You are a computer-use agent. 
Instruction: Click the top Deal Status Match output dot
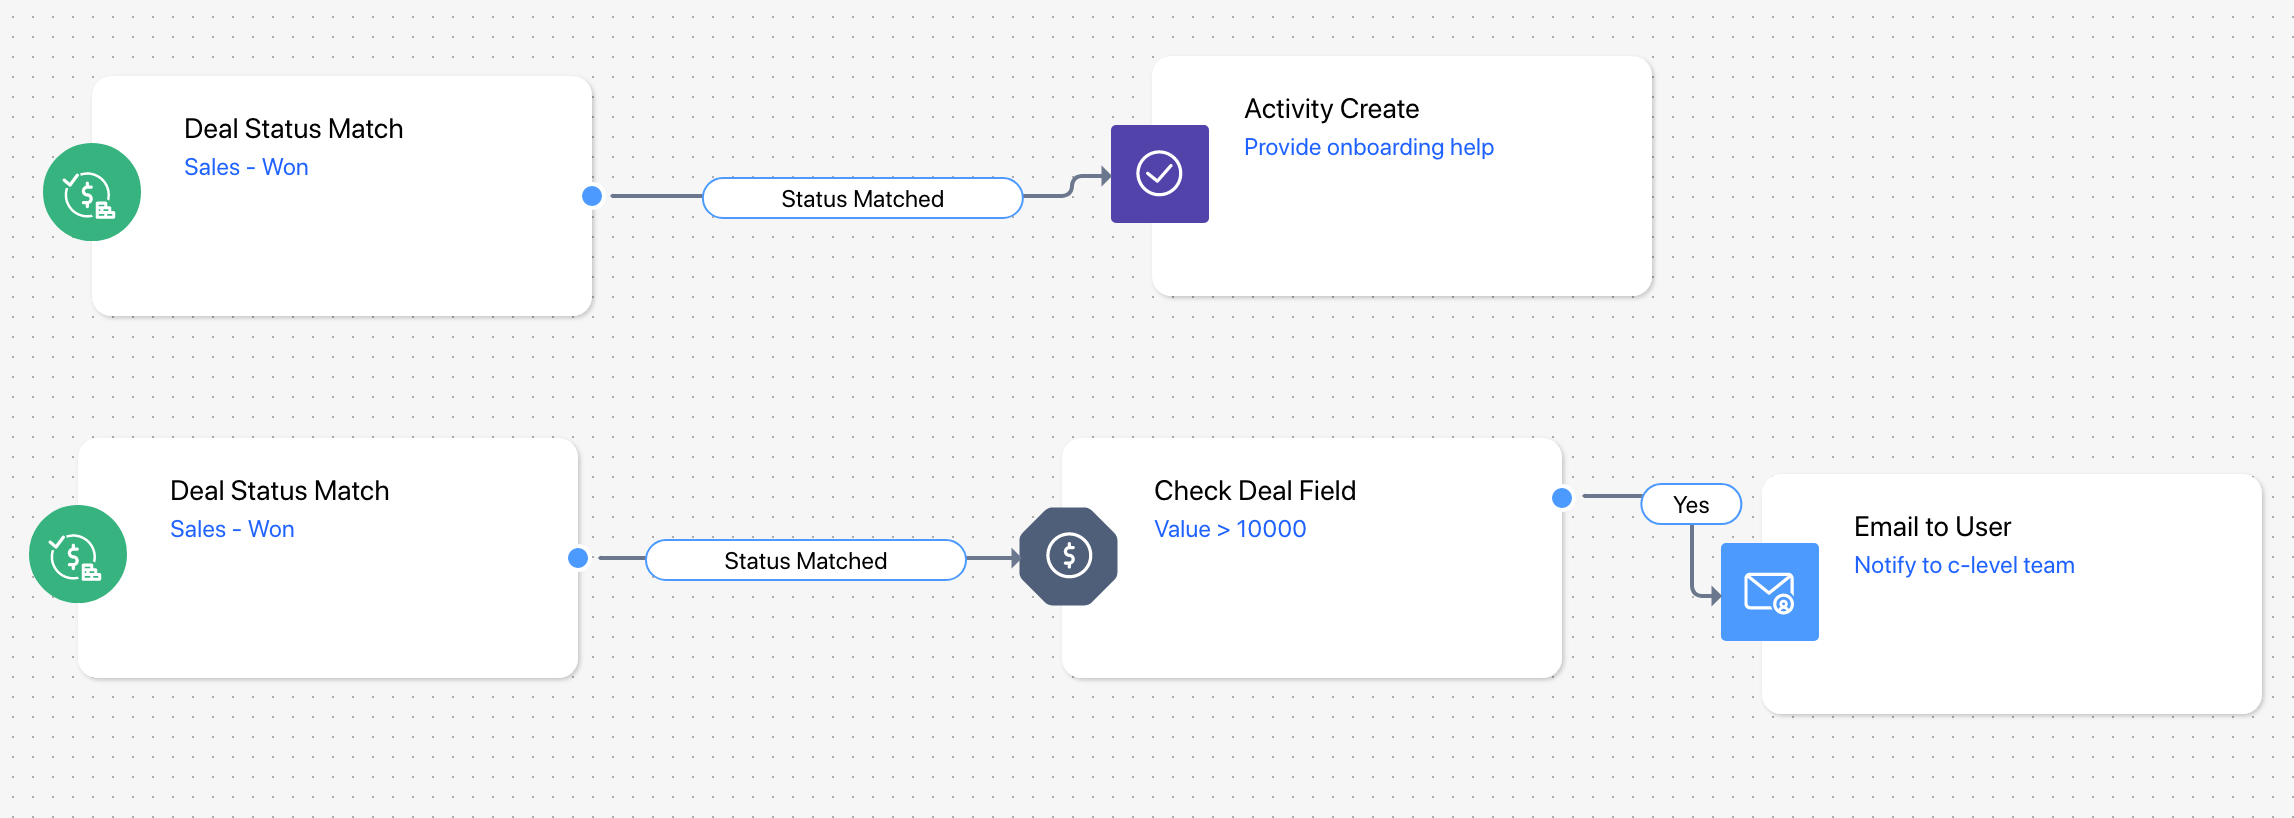[x=592, y=196]
